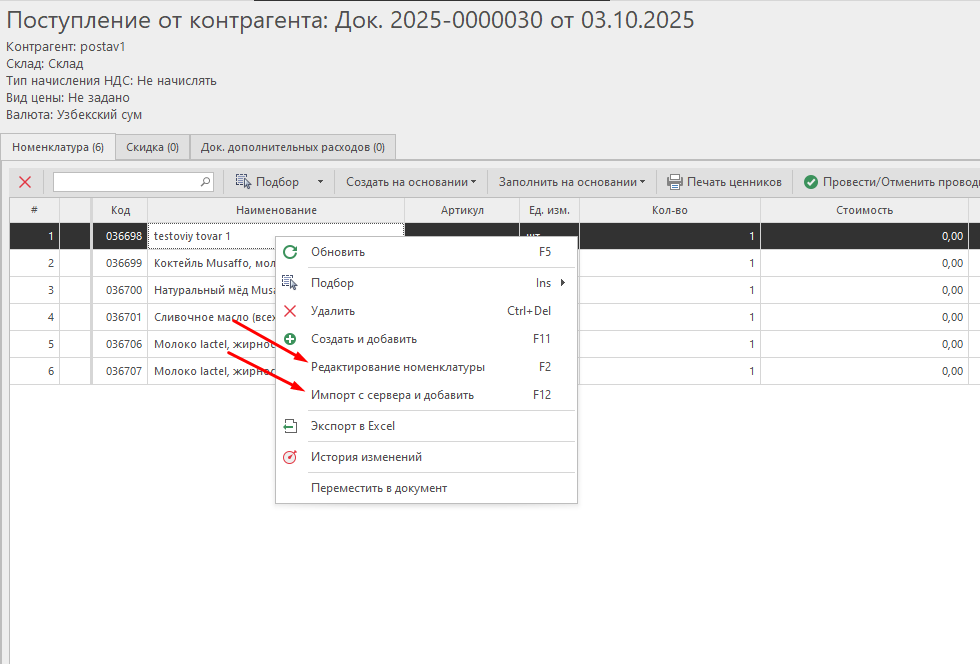Viewport: 980px width, 664px height.
Task: Click the printer icon for Печать ценников
Action: [675, 182]
